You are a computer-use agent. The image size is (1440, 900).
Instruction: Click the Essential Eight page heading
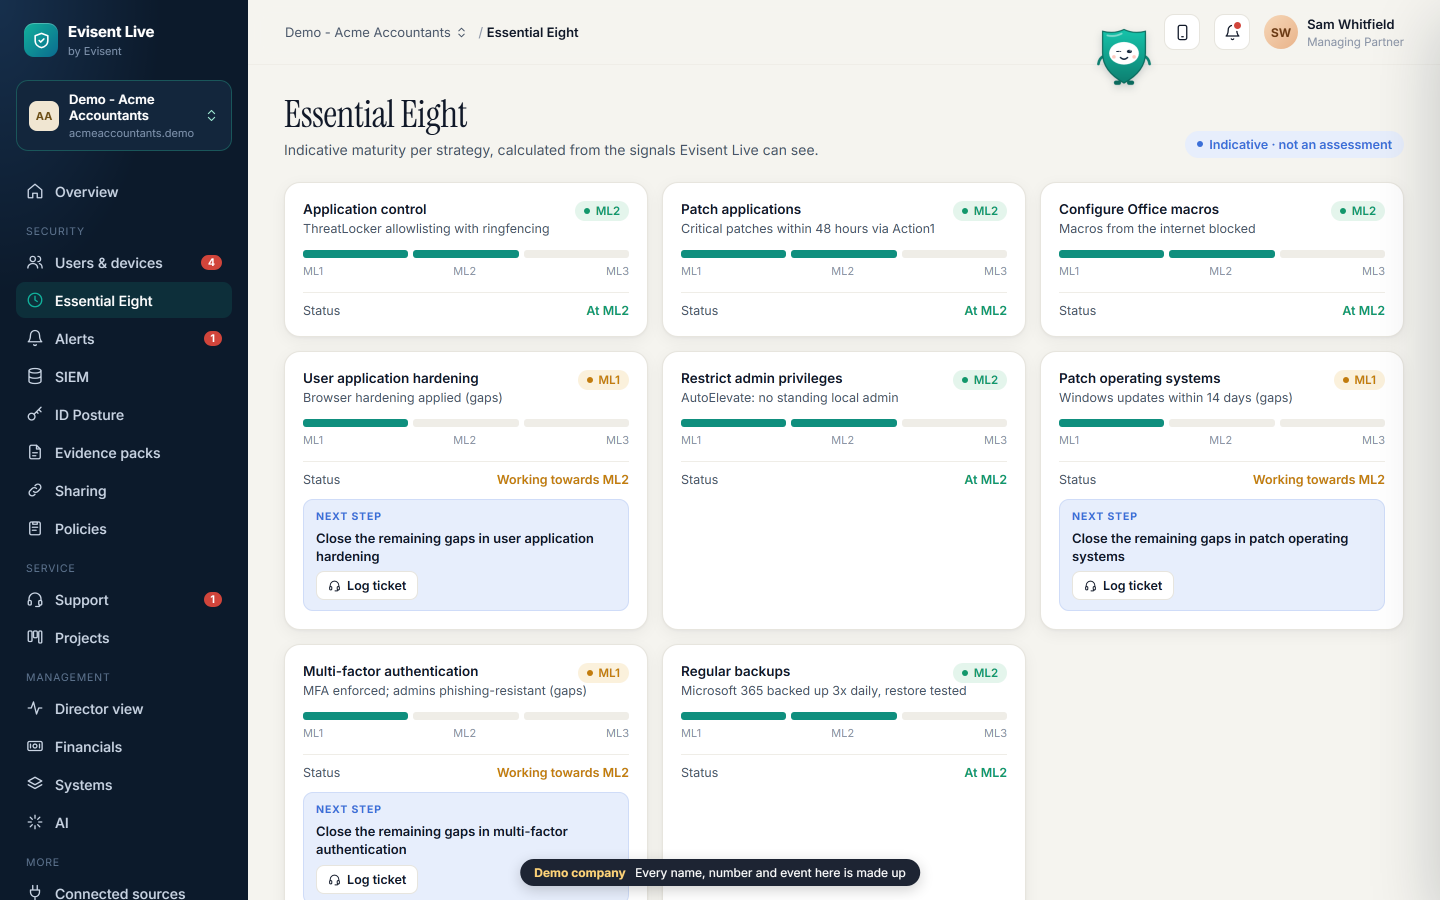tap(376, 115)
